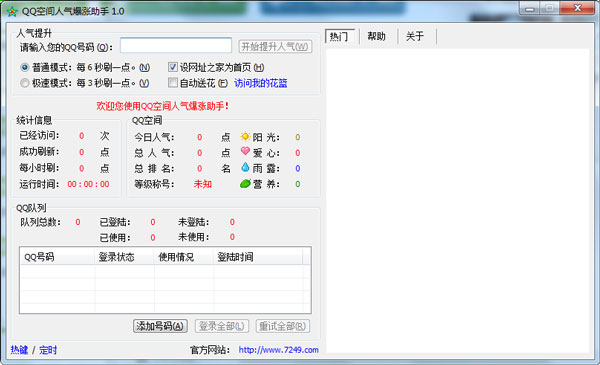Image resolution: width=600 pixels, height=365 pixels.
Task: Minimize the window
Action: 530,8
